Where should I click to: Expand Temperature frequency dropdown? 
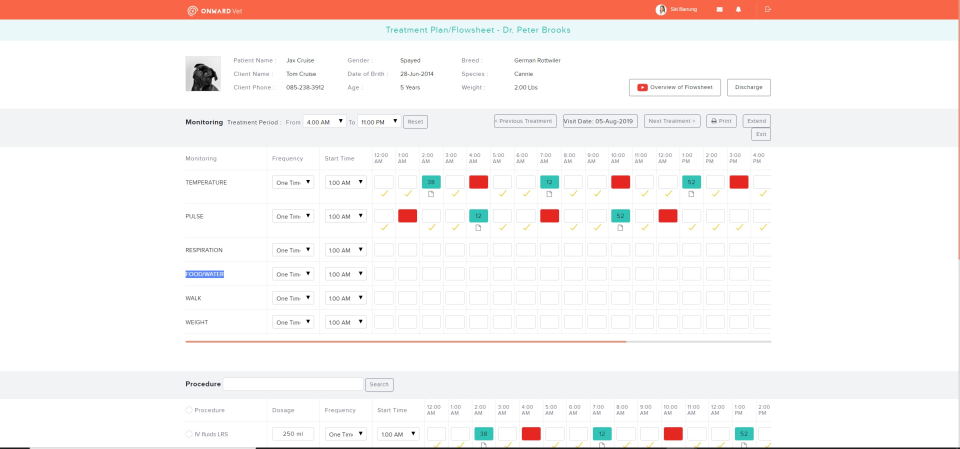tap(293, 182)
